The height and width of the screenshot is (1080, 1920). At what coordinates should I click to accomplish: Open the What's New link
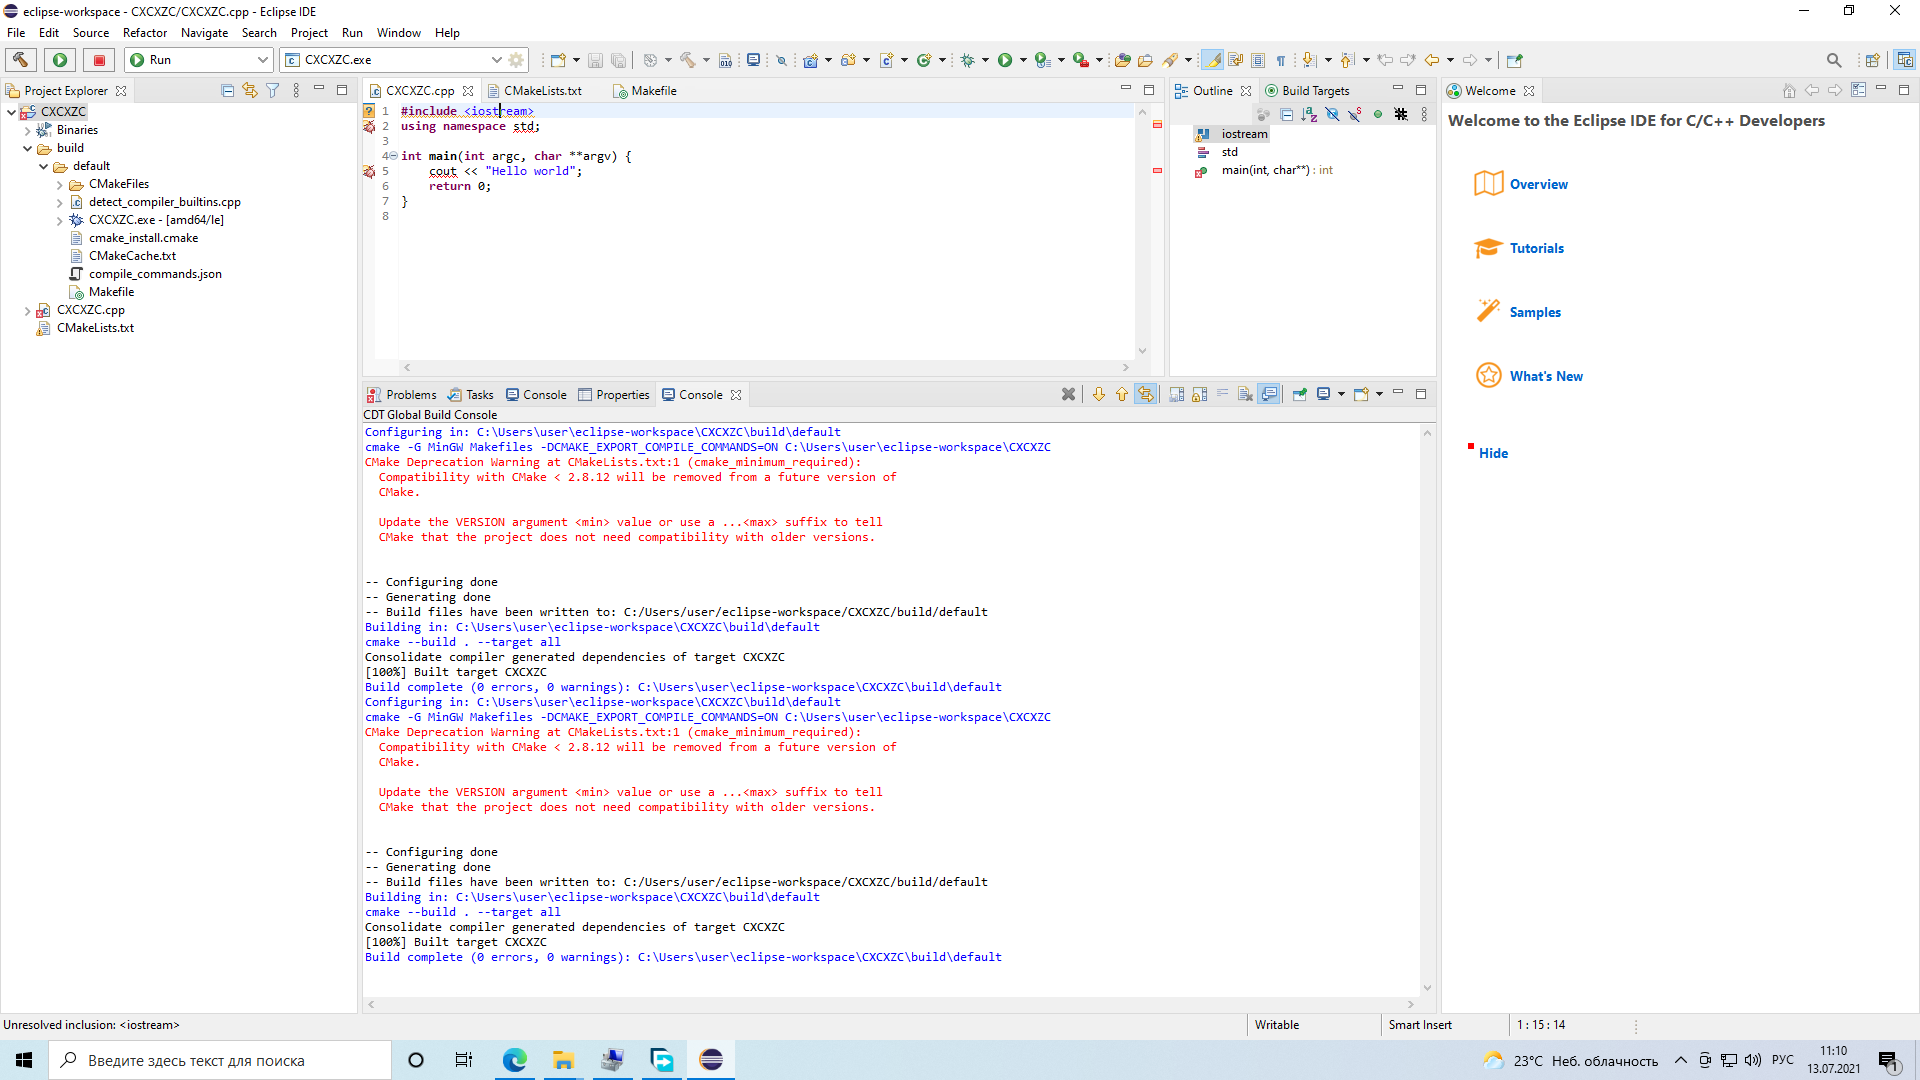(x=1546, y=377)
